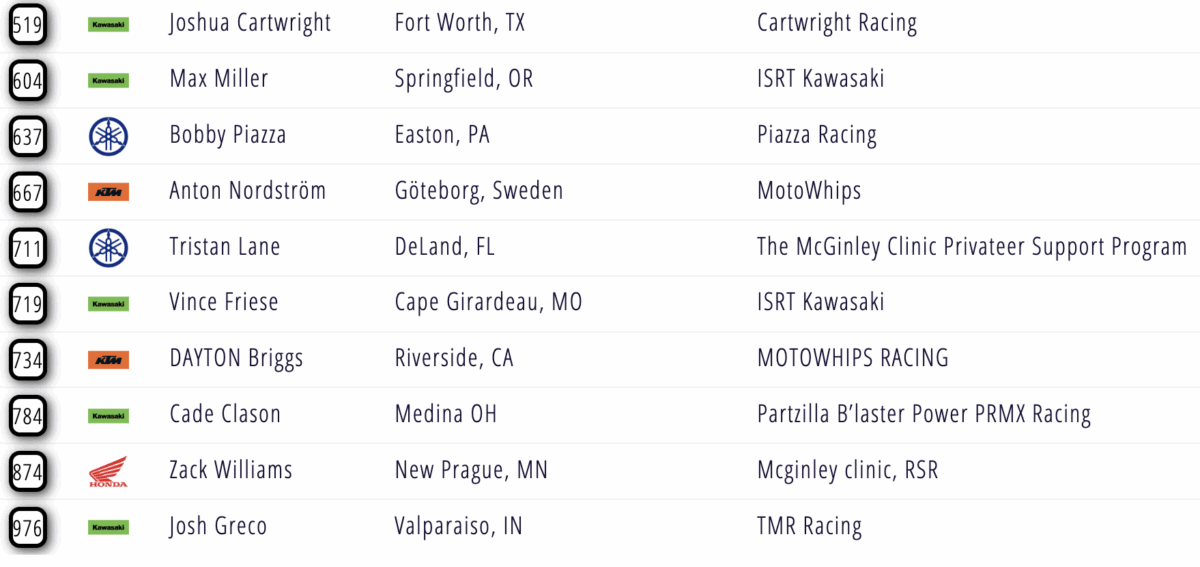Click Kawasaki logo beside Josh Greco
1200x567 pixels.
click(108, 527)
